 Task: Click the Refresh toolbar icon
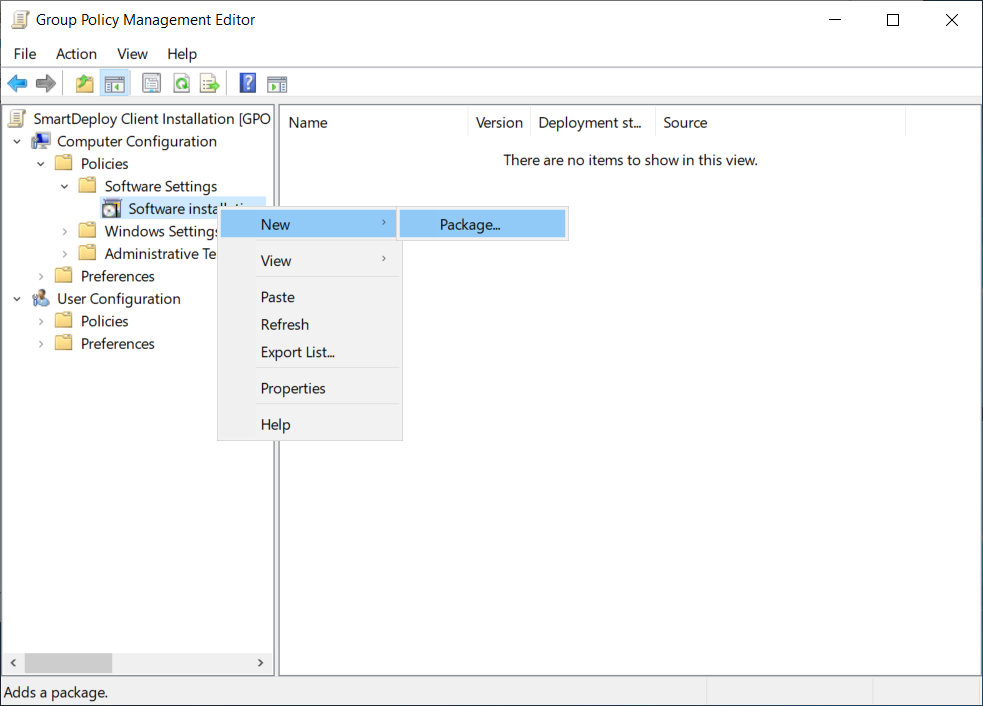(x=181, y=83)
